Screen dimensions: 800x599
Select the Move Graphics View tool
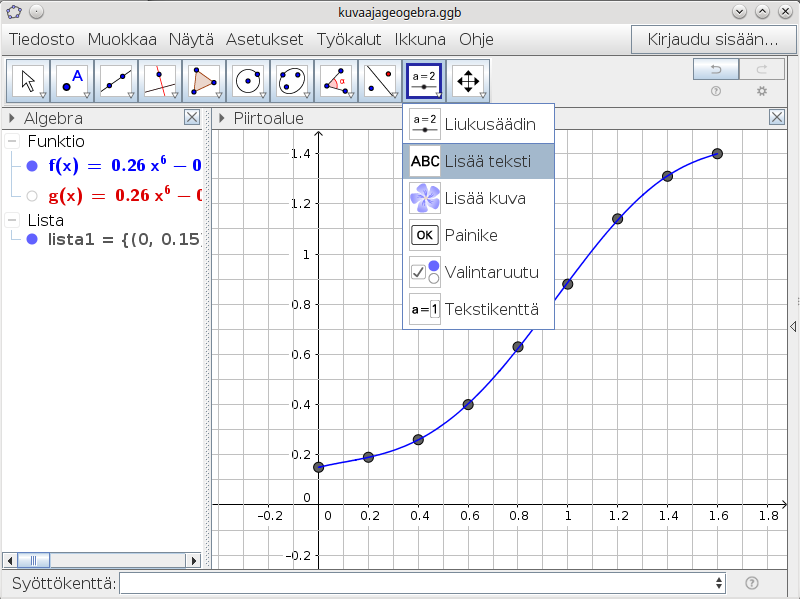(x=468, y=81)
